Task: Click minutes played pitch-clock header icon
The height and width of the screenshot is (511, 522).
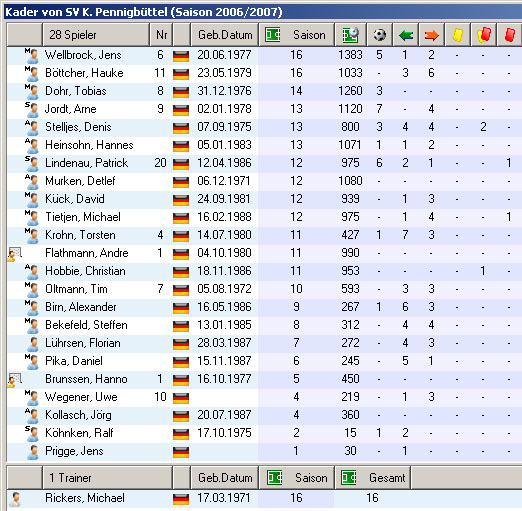Action: point(350,35)
